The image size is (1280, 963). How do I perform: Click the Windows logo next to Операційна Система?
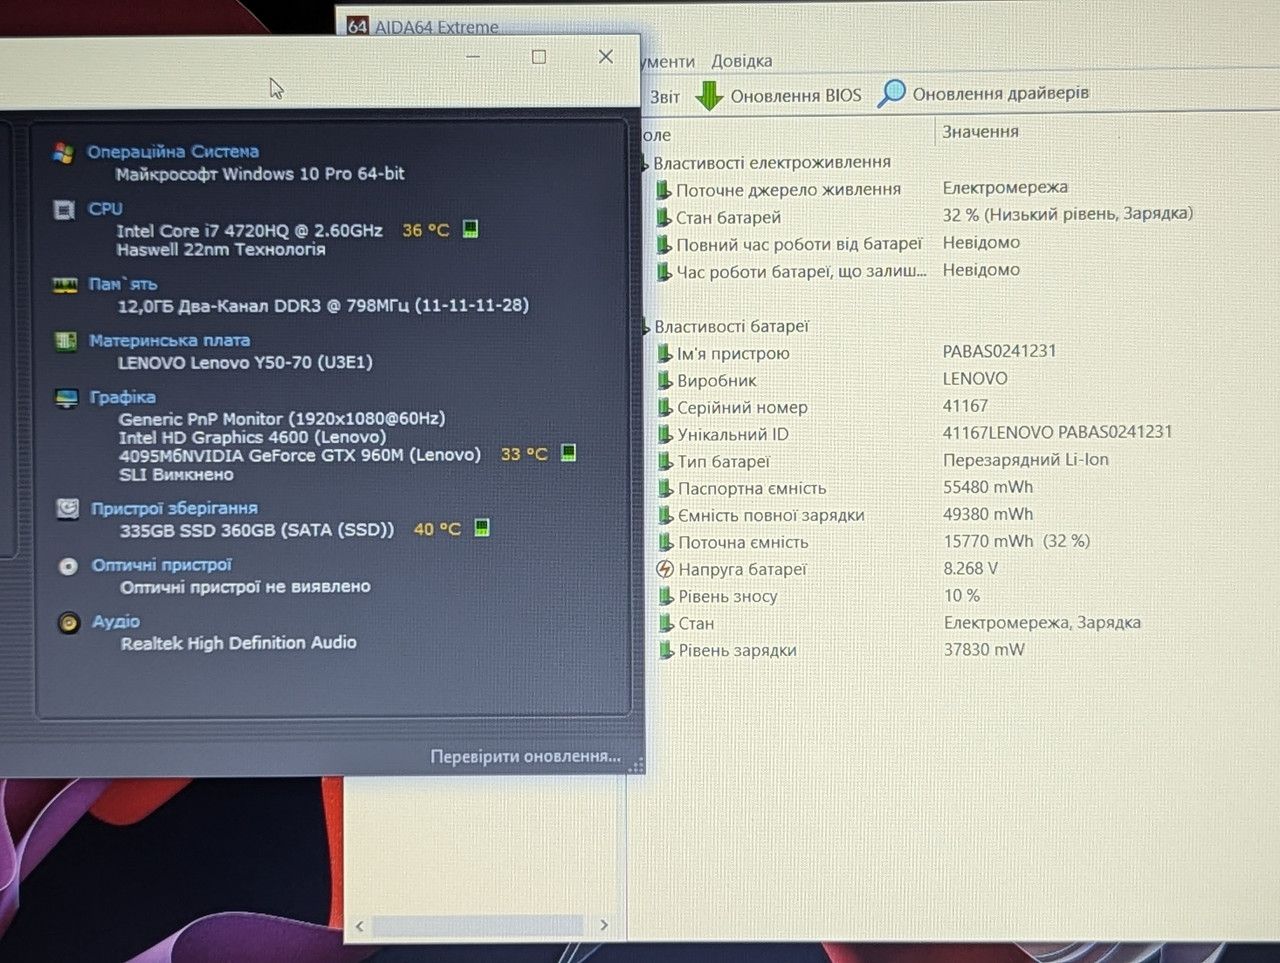pos(63,153)
